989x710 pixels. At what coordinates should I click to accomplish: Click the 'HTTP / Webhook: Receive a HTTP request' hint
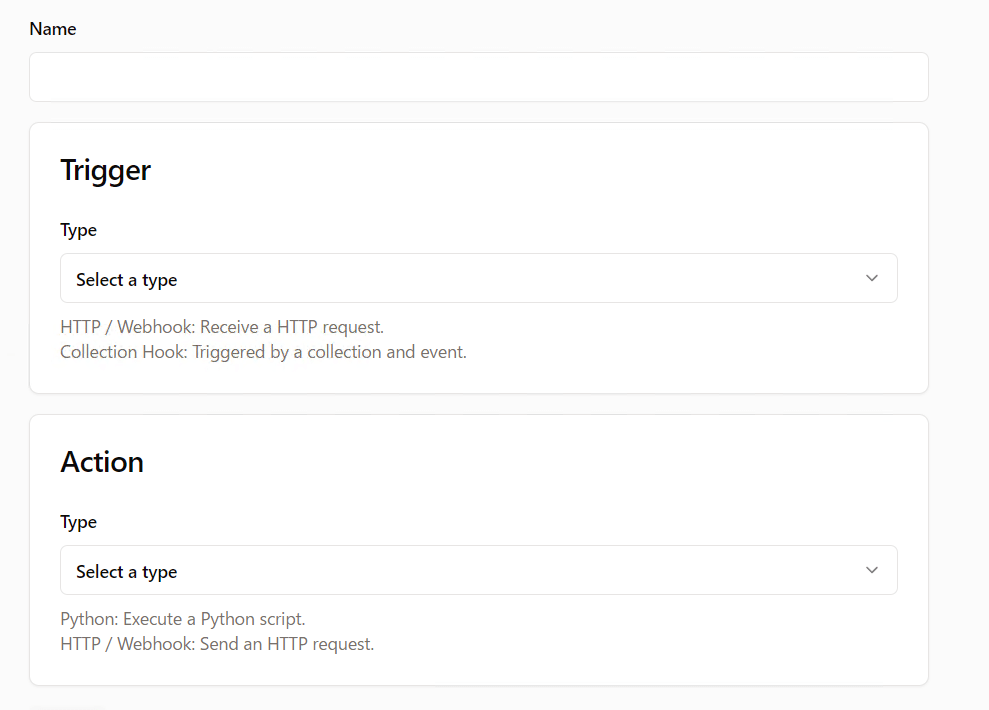point(222,327)
